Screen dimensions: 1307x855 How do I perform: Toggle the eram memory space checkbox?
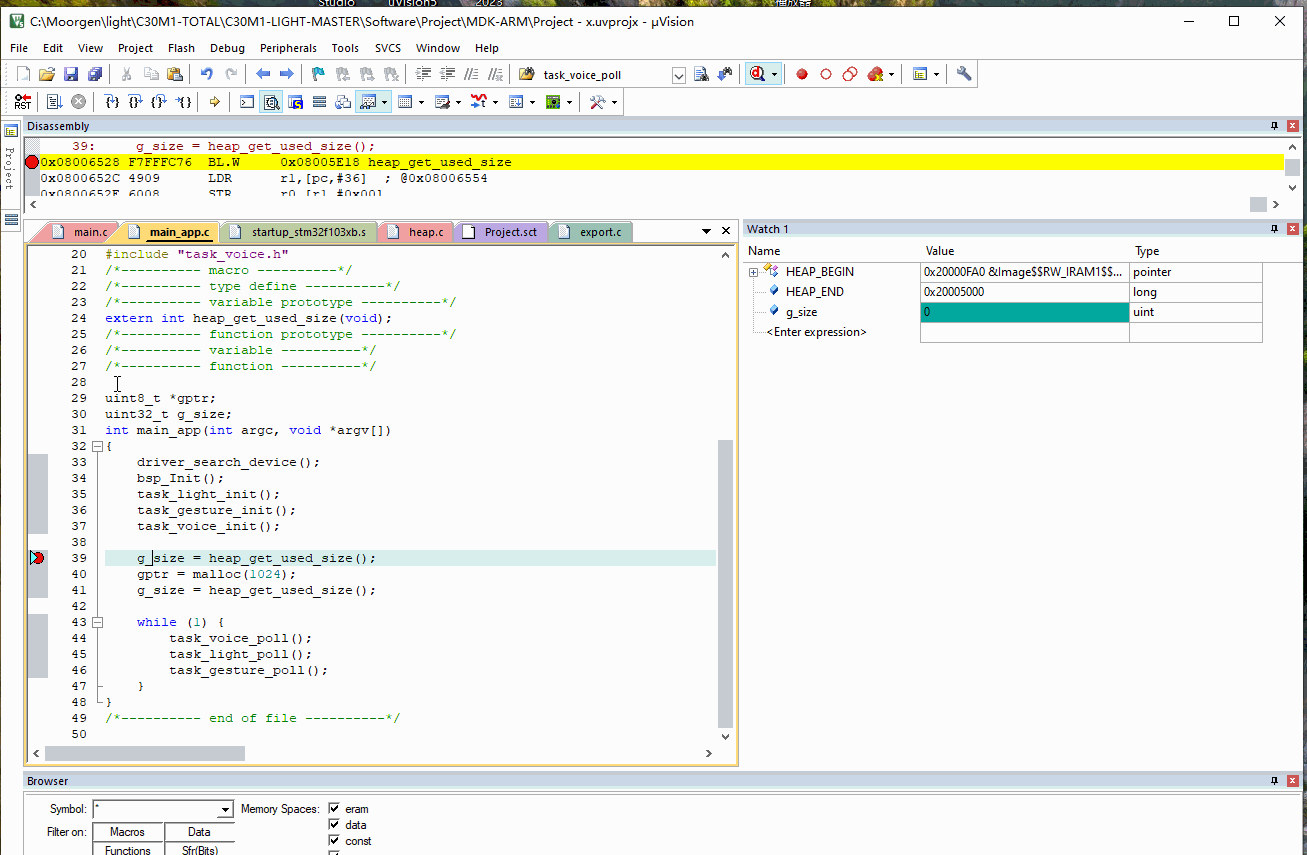tap(334, 809)
